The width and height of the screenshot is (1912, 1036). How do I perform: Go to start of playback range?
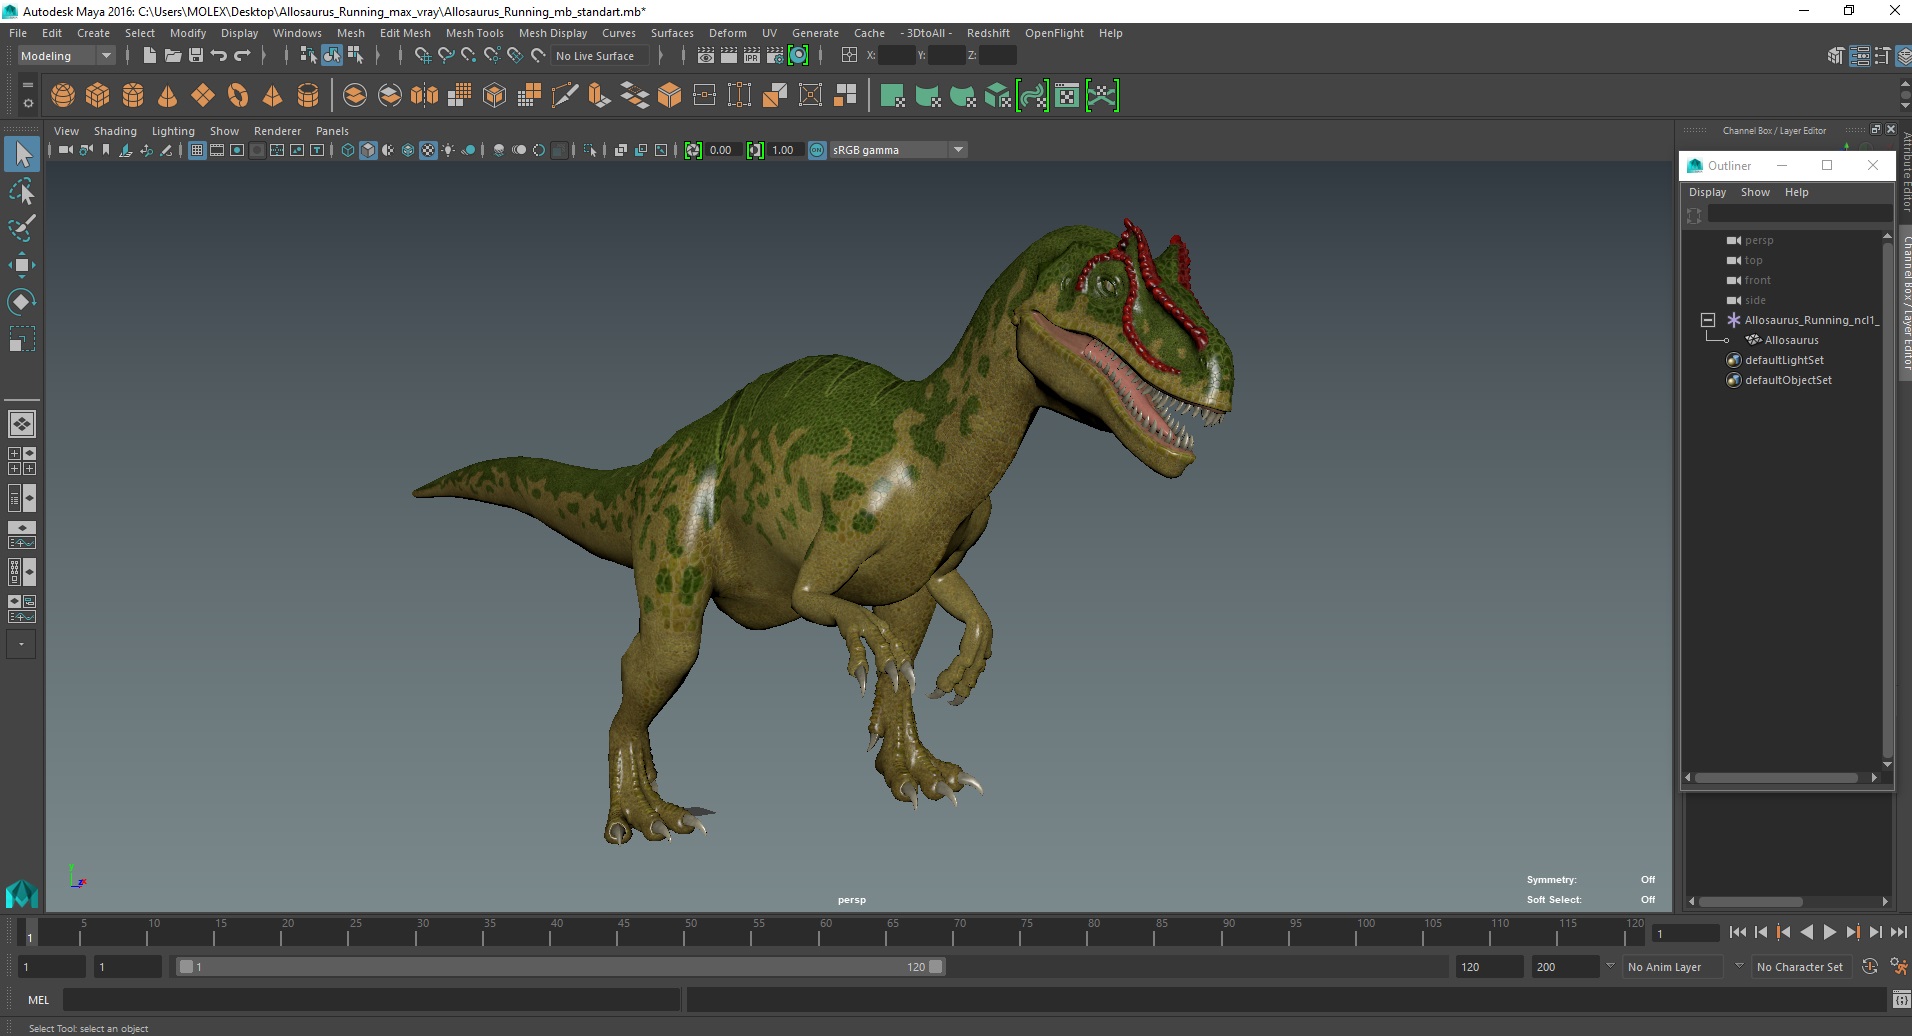[x=1737, y=932]
